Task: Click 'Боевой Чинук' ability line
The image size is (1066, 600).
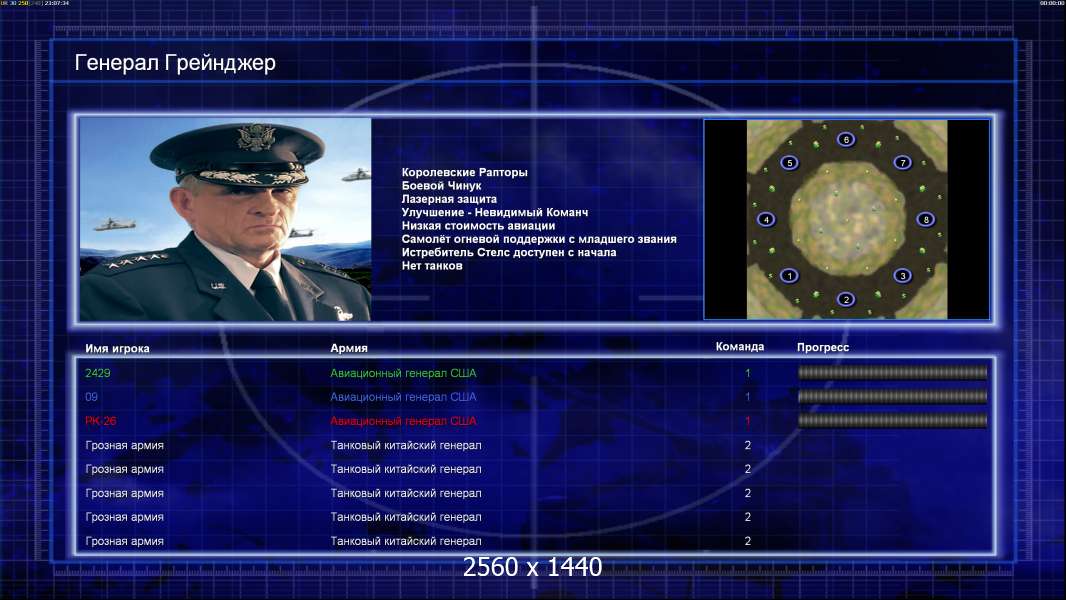Action: coord(441,186)
